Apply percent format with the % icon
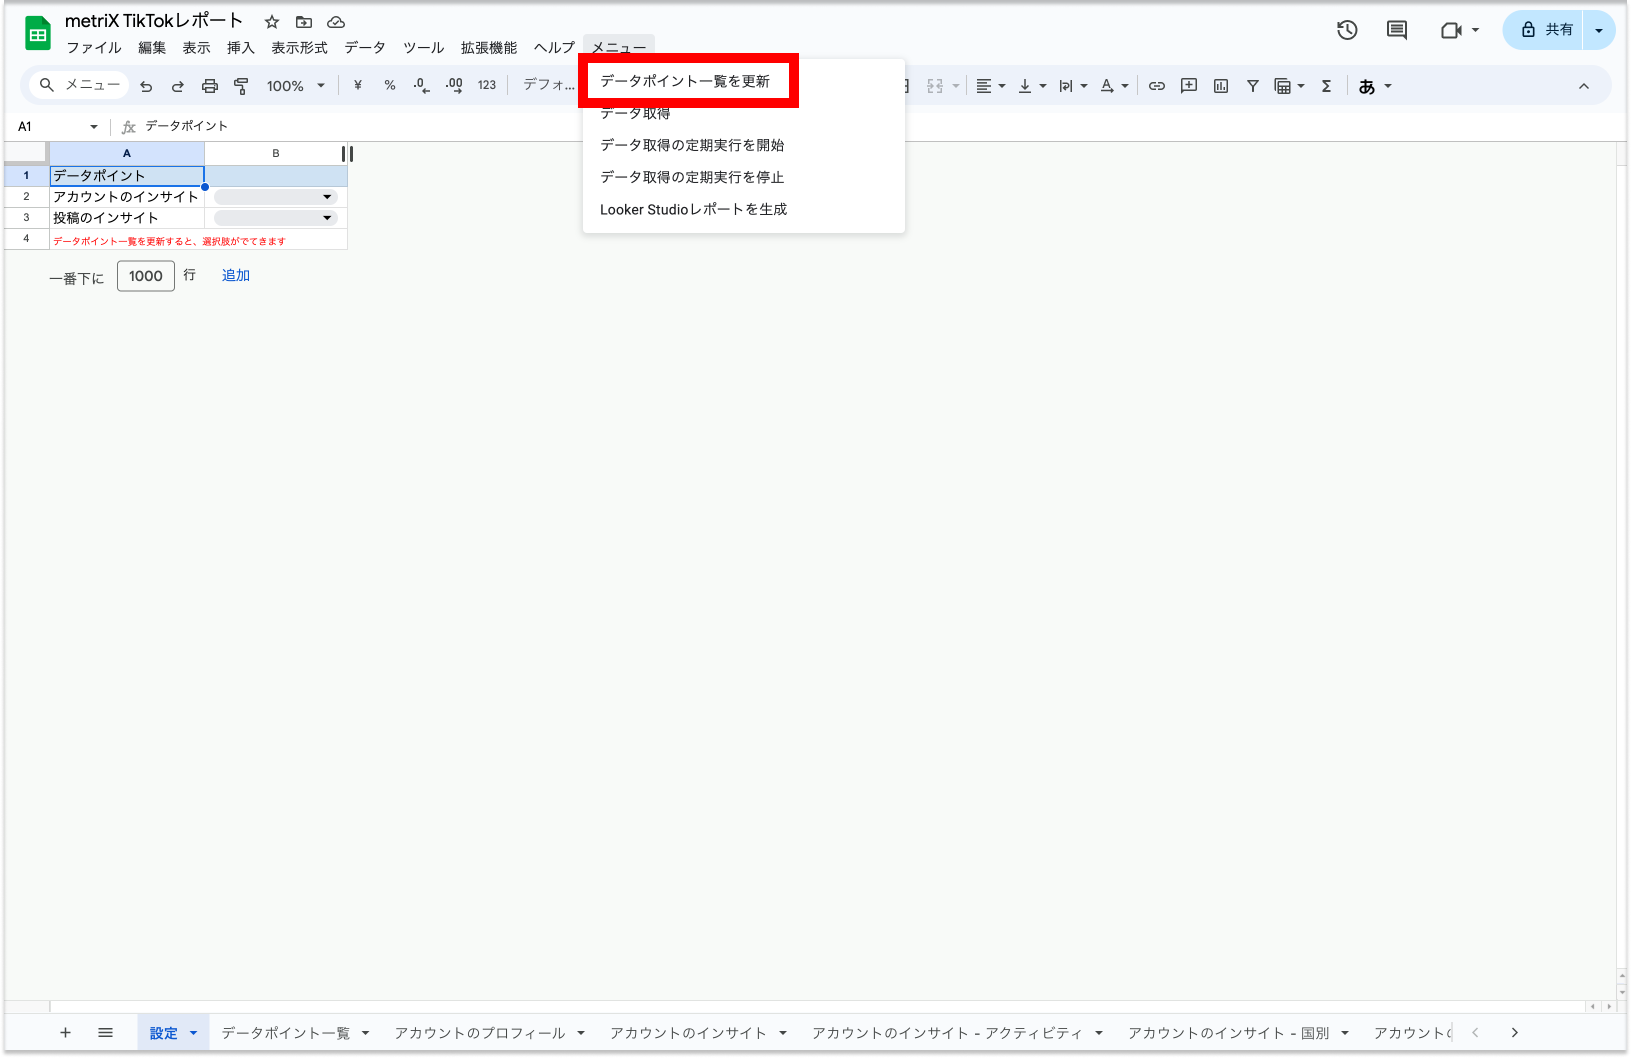1631x1058 pixels. pyautogui.click(x=390, y=86)
